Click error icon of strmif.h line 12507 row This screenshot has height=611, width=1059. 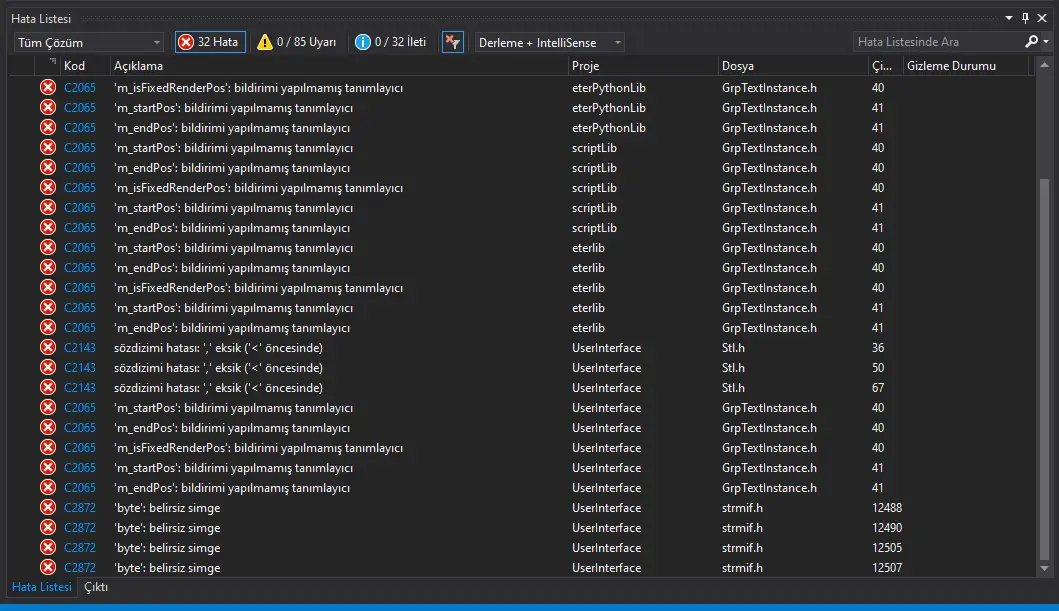47,568
